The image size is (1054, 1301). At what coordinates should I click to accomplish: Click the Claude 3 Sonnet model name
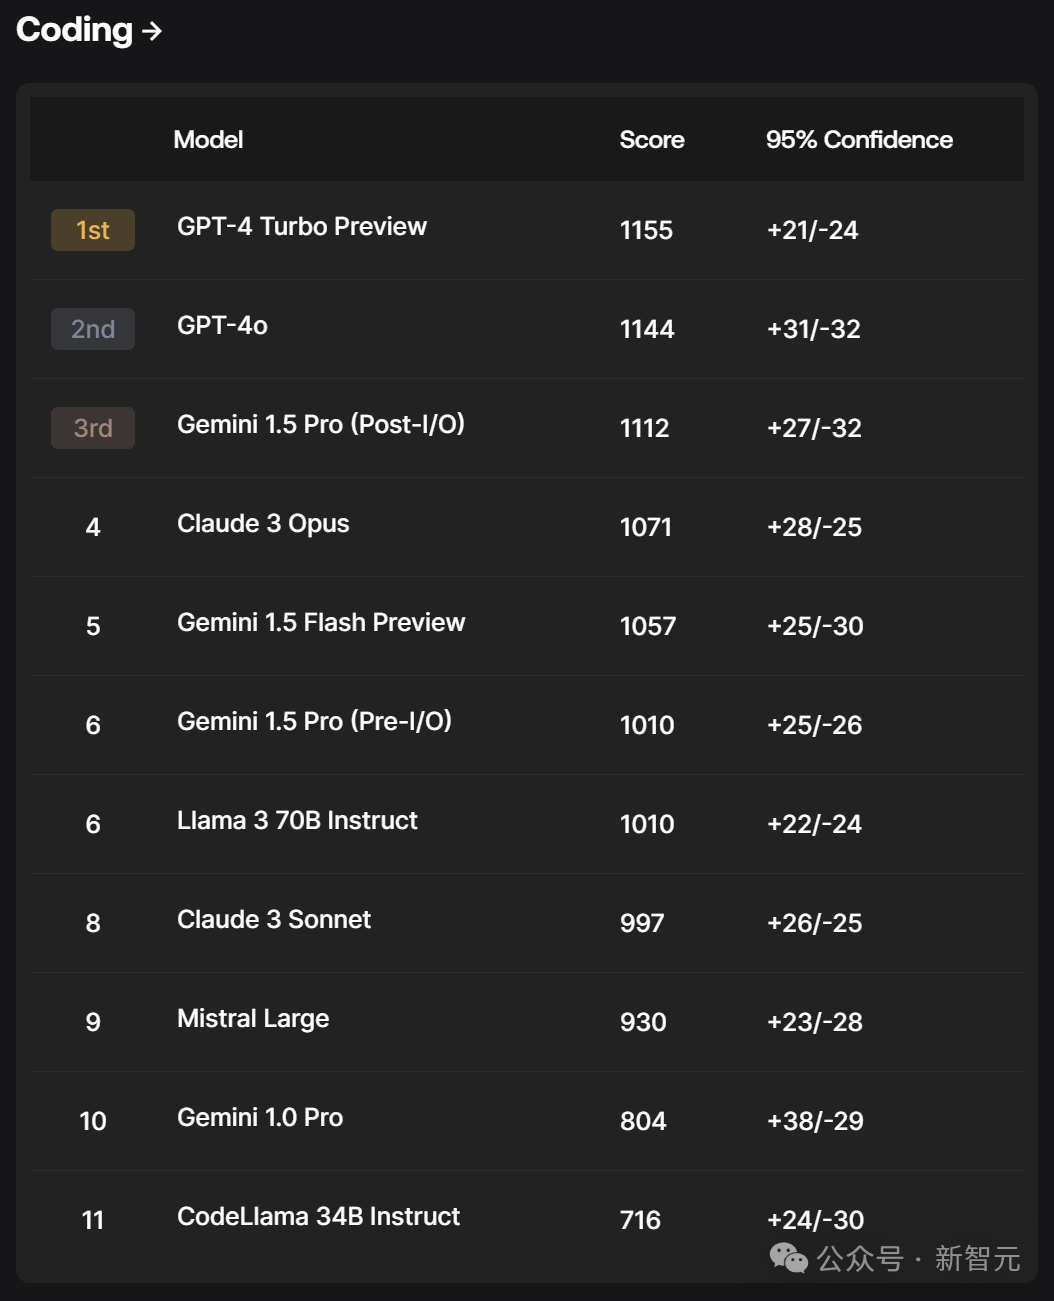273,920
